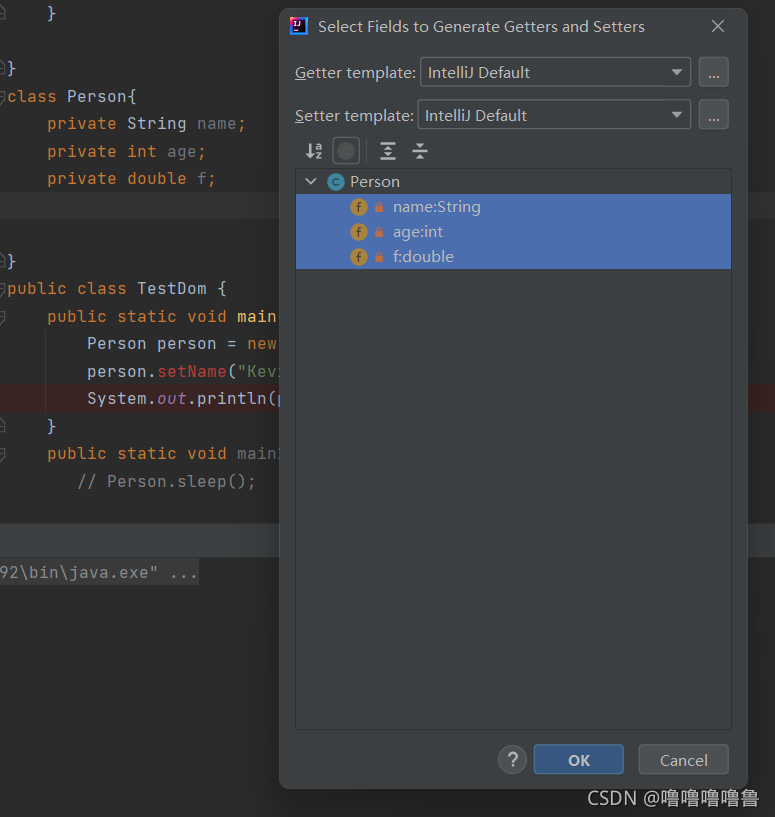Click 'class Person{' in the editor
This screenshot has width=775, height=817.
(71, 96)
